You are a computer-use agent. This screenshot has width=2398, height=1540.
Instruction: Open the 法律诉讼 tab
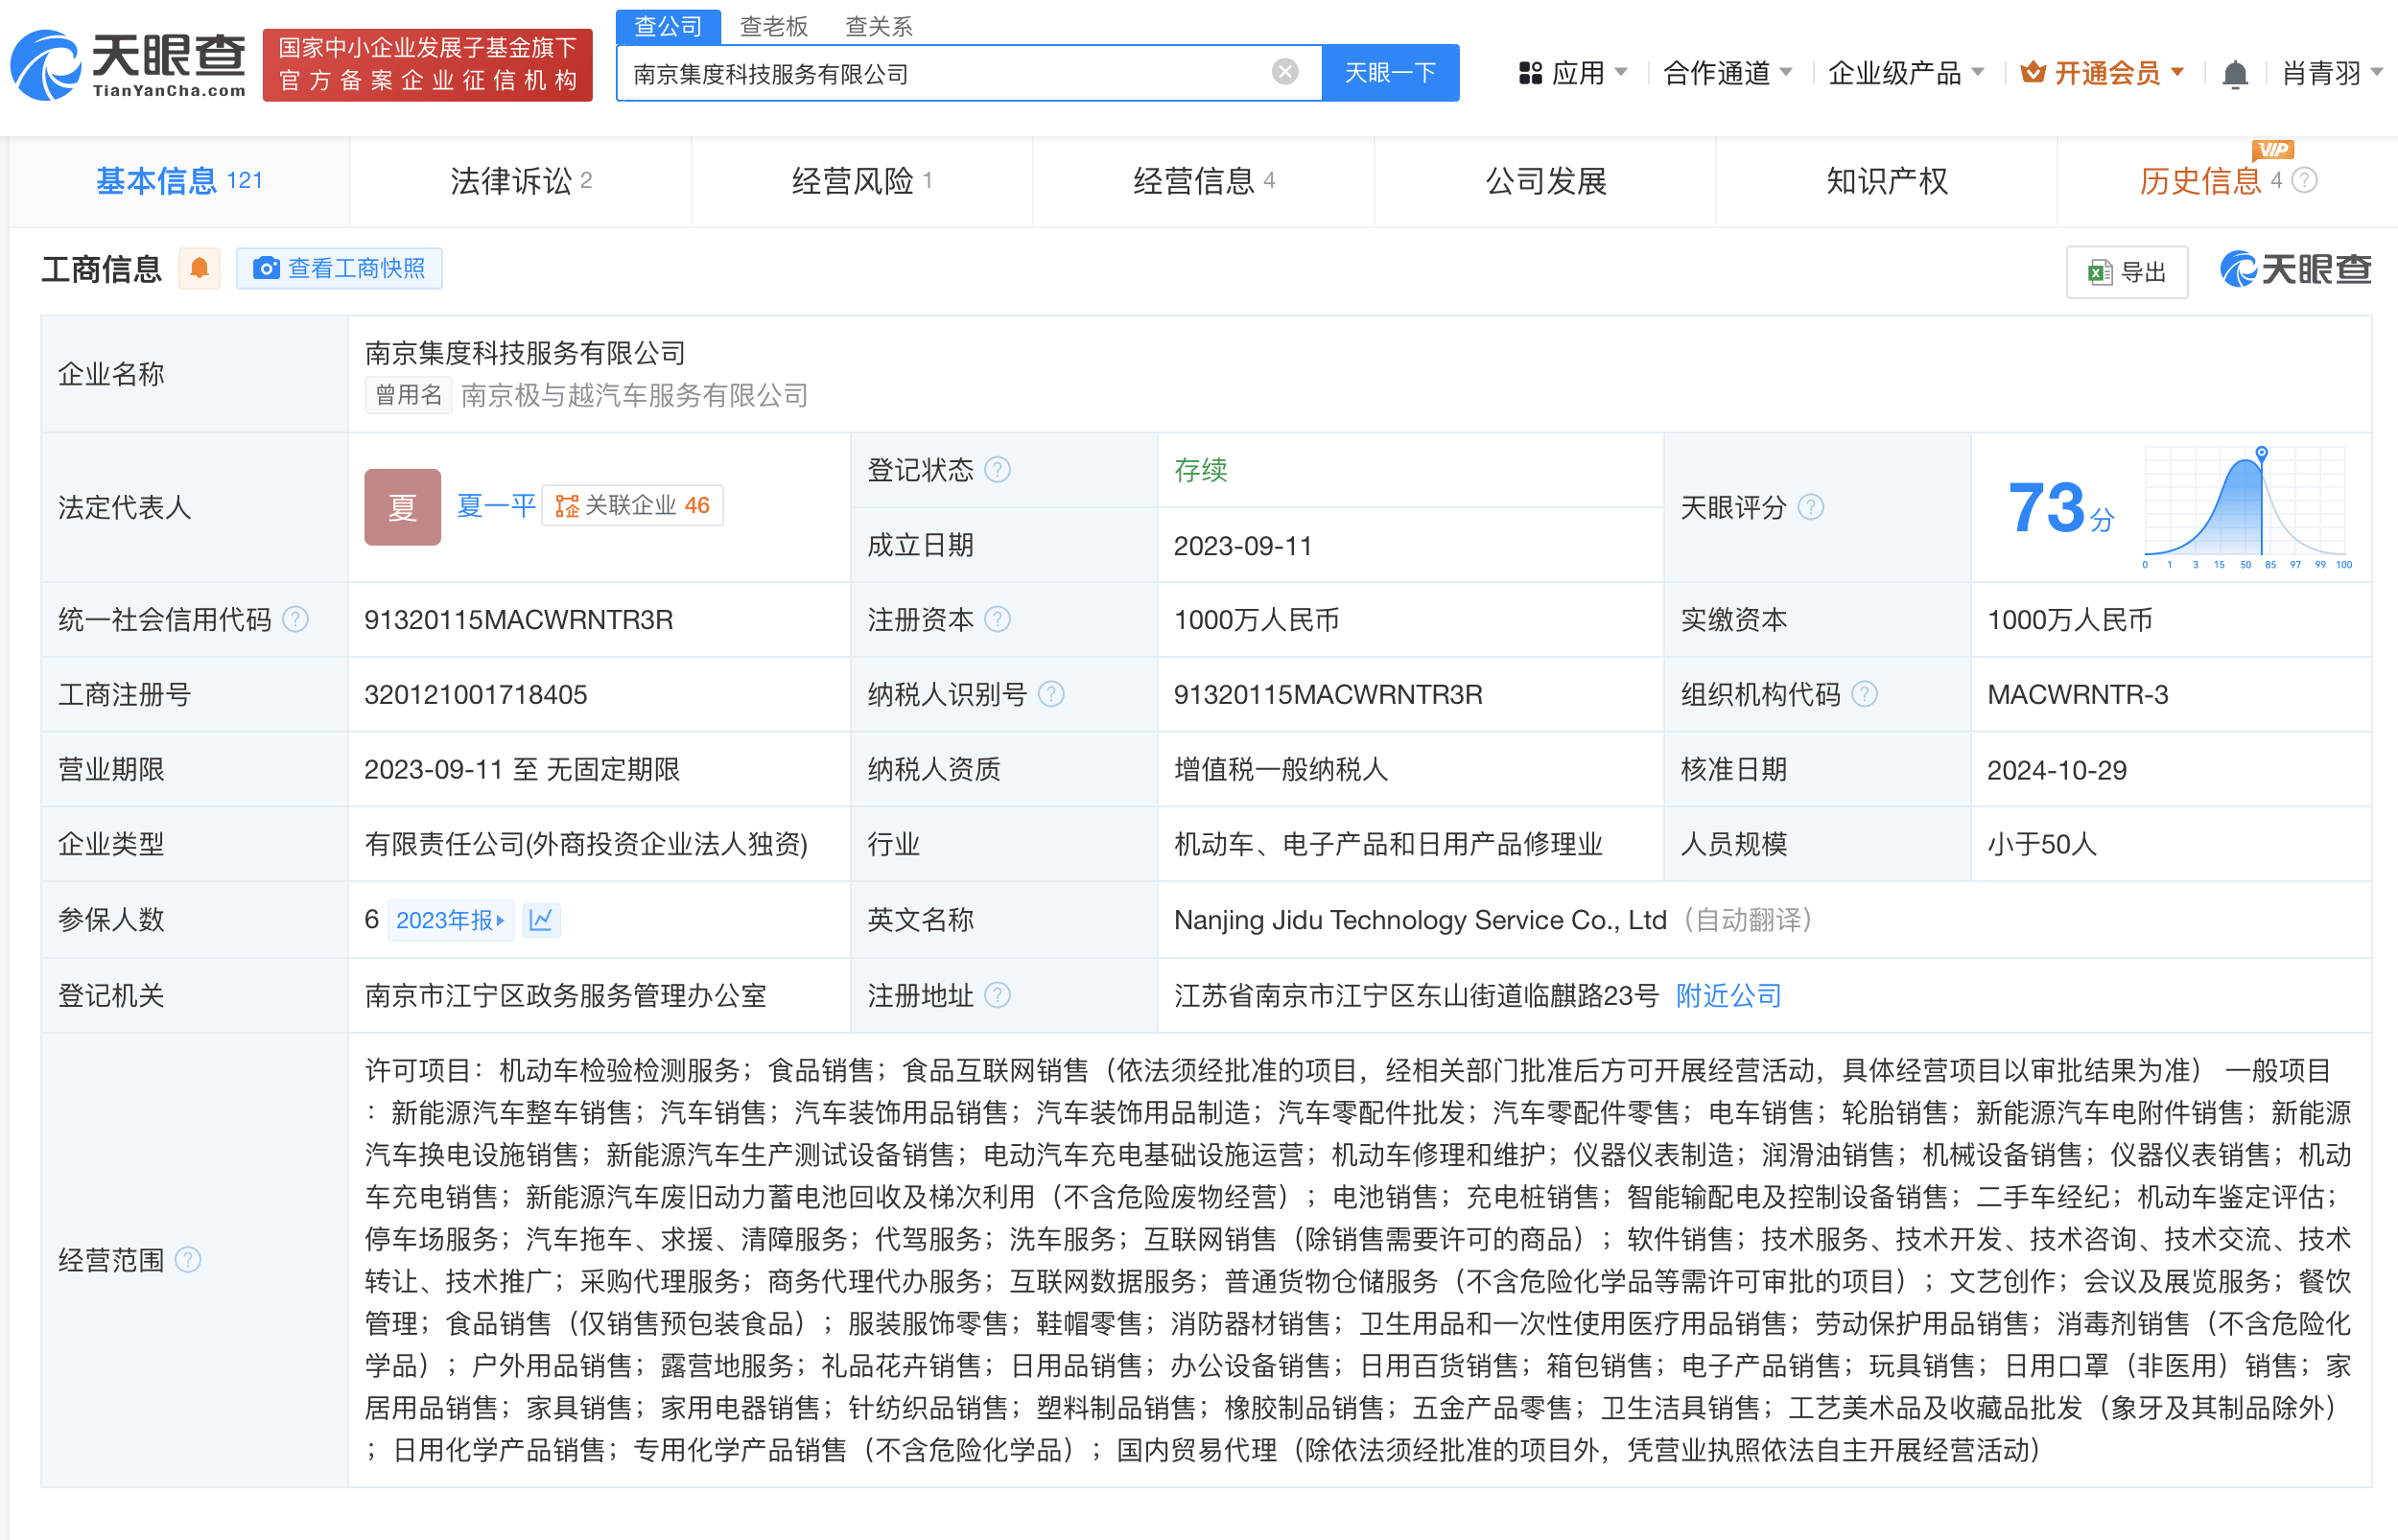520,181
